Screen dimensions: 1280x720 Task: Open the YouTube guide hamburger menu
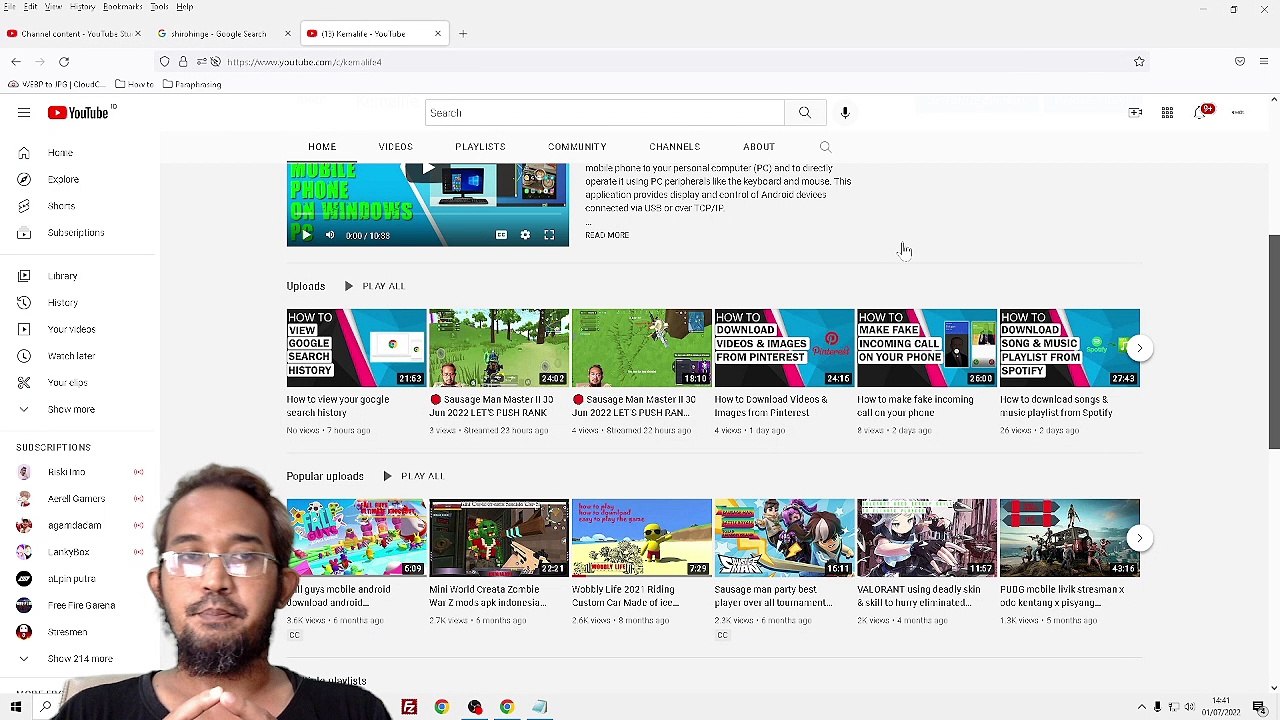tap(23, 113)
